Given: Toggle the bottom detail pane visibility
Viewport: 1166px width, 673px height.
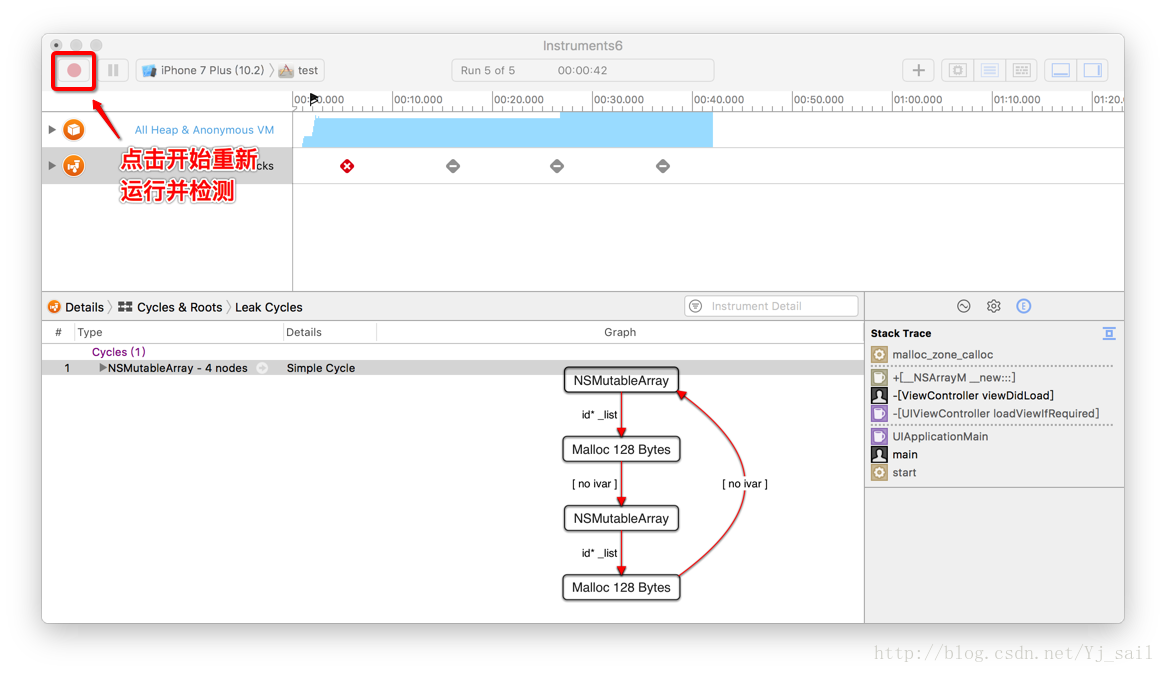Looking at the screenshot, I should tap(1061, 70).
